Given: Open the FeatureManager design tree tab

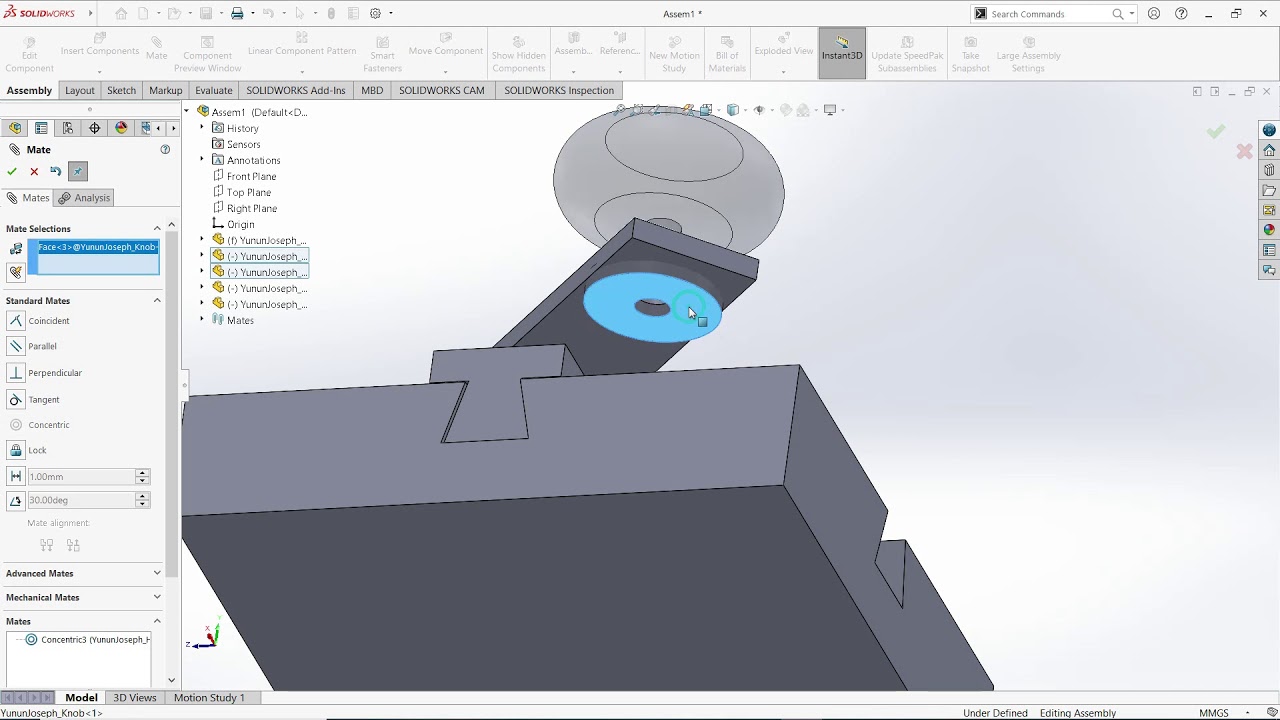Looking at the screenshot, I should coord(15,128).
